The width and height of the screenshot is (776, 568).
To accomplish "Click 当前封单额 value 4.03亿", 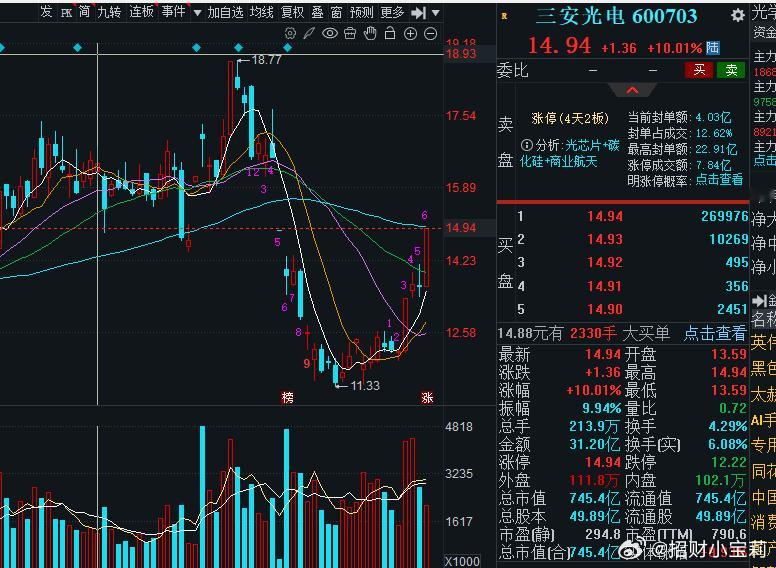I will click(713, 118).
